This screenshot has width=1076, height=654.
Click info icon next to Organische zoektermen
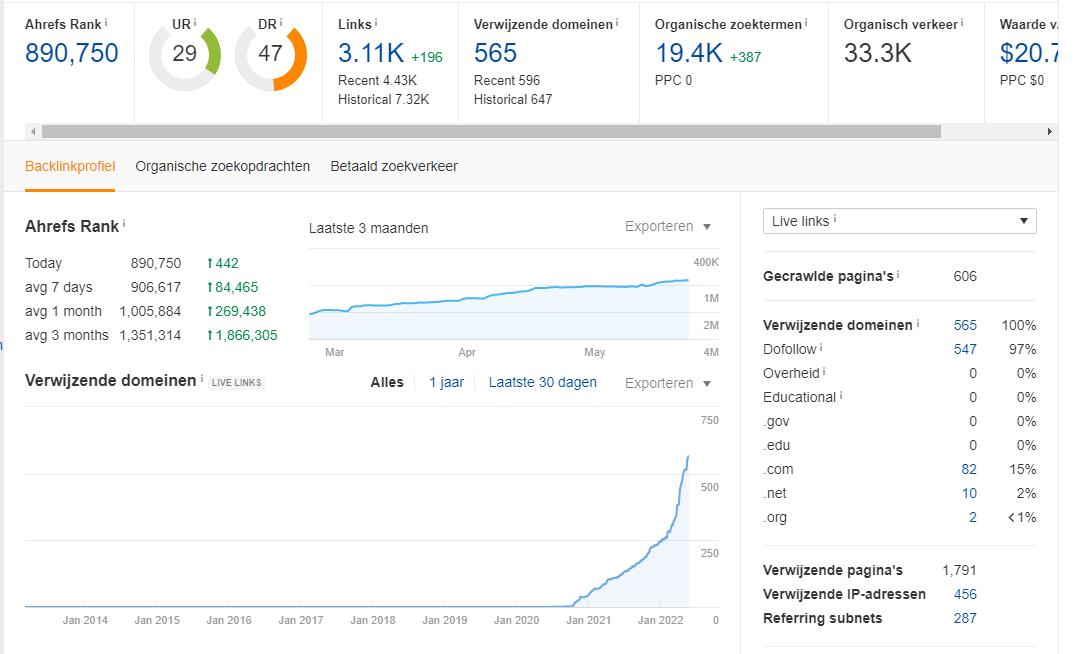pyautogui.click(x=806, y=22)
